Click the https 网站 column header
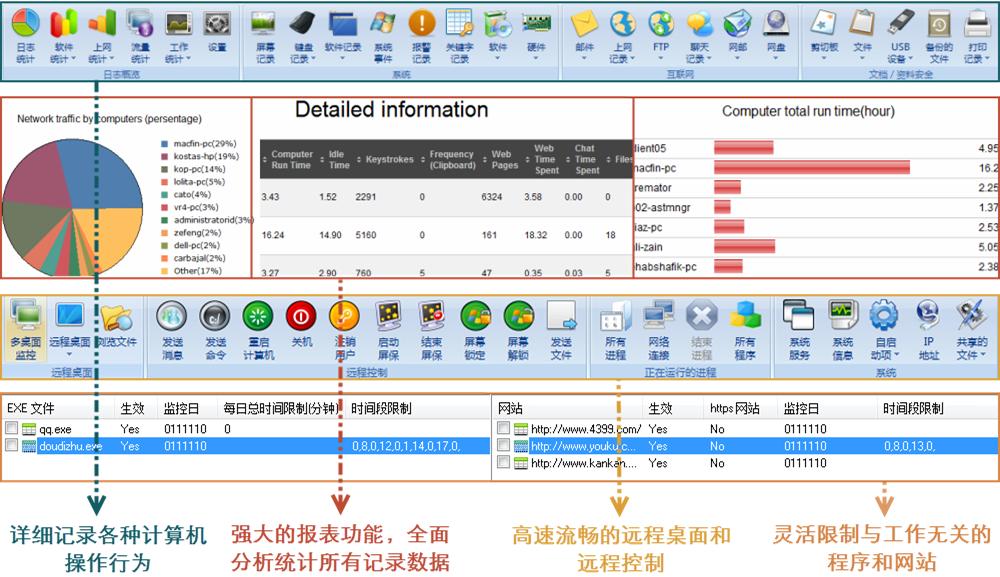Viewport: 1000px width, 577px height. coord(735,408)
